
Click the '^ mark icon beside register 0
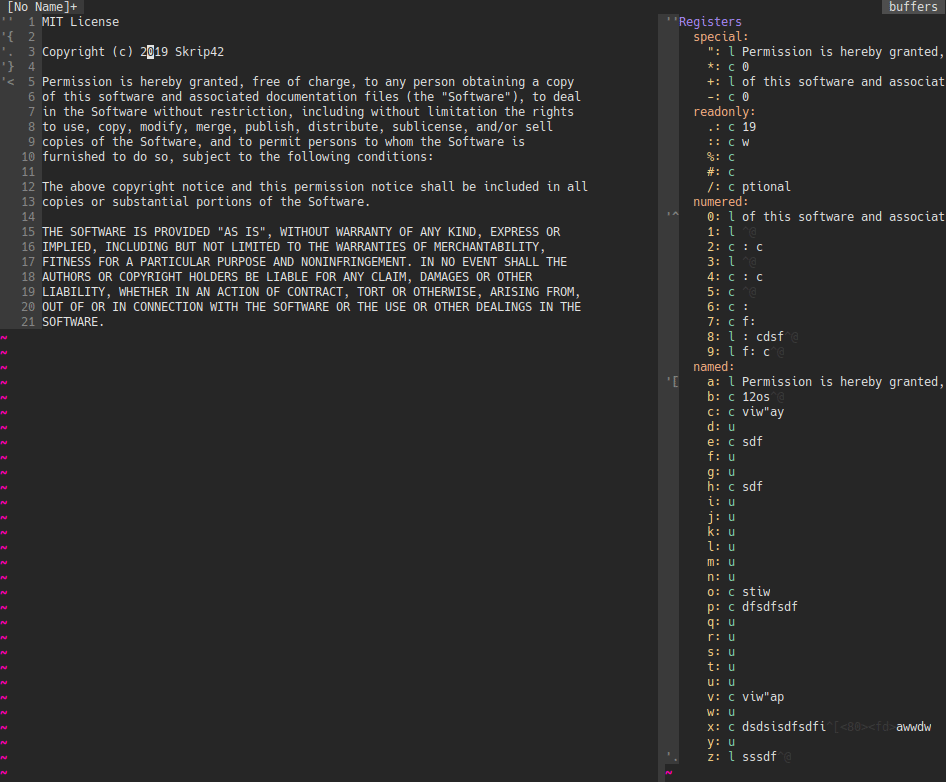point(674,211)
